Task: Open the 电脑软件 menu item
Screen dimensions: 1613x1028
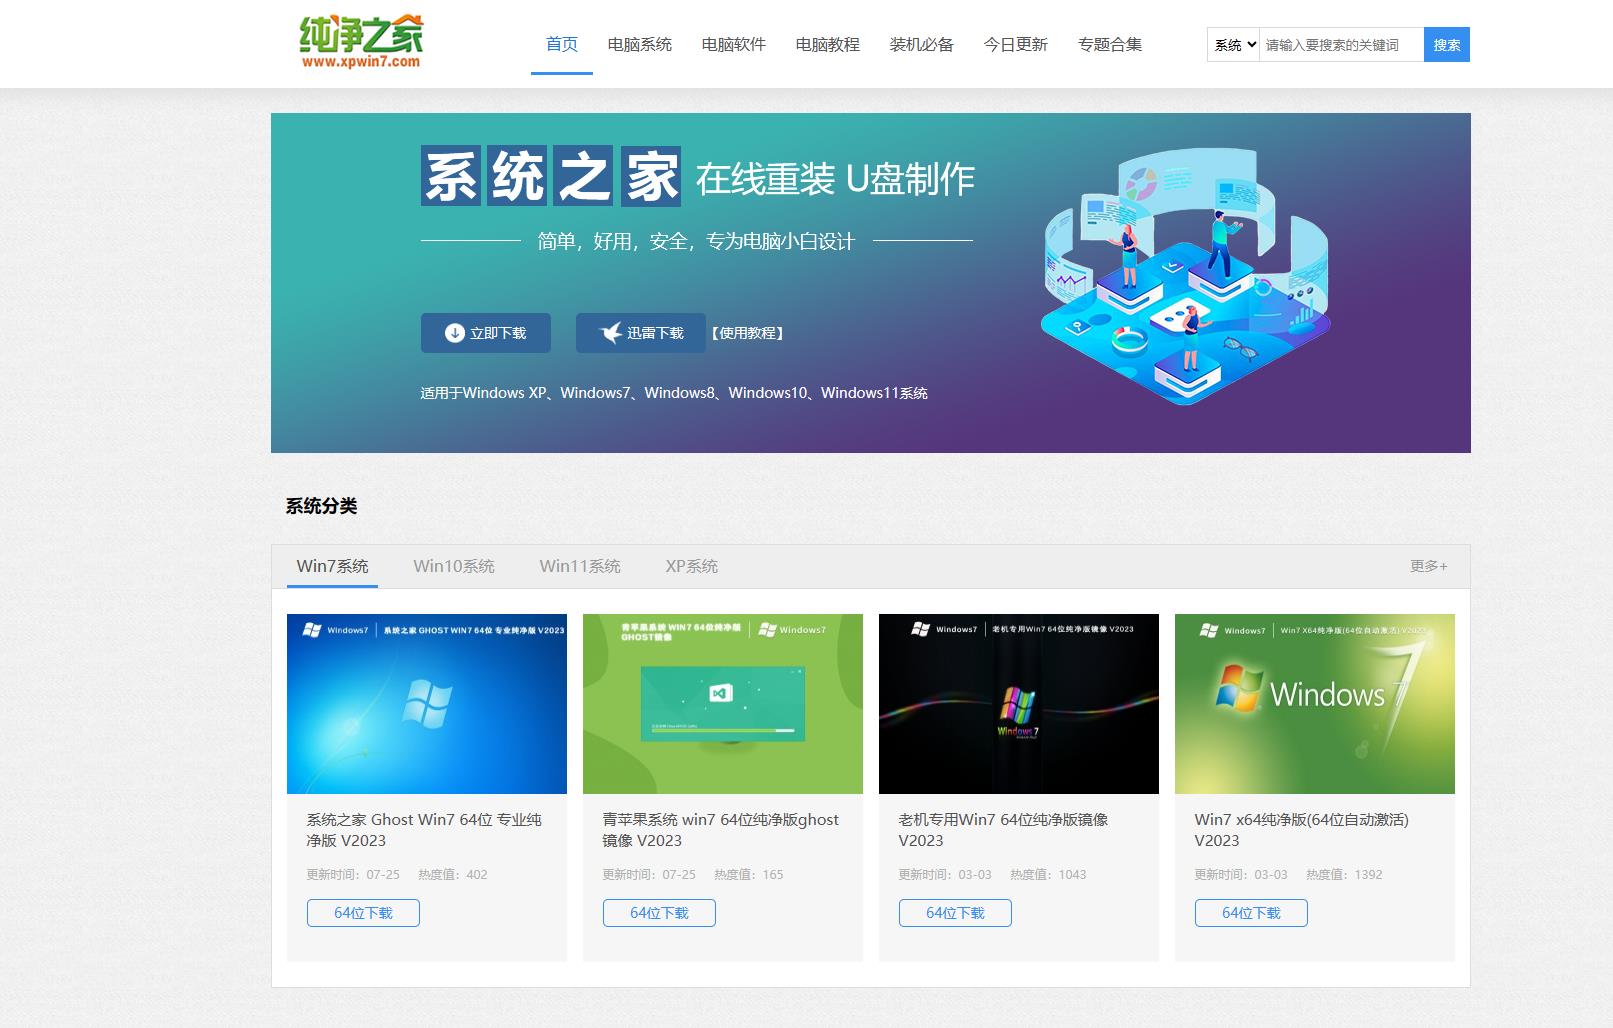Action: [x=734, y=44]
